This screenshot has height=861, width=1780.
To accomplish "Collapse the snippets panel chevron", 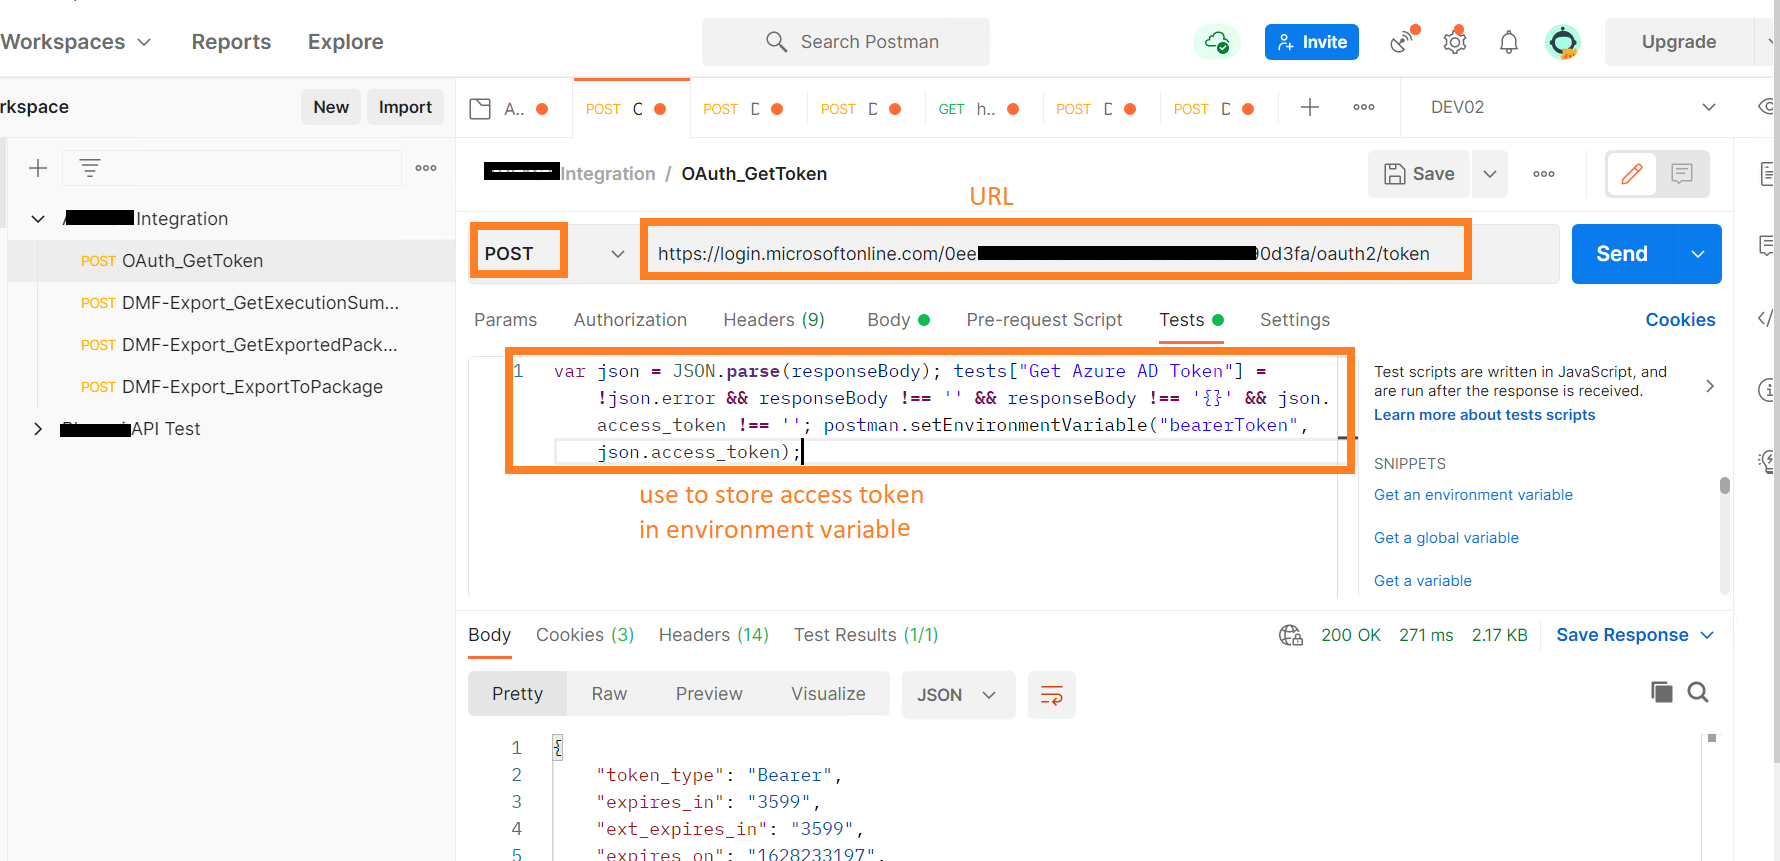I will [x=1710, y=386].
